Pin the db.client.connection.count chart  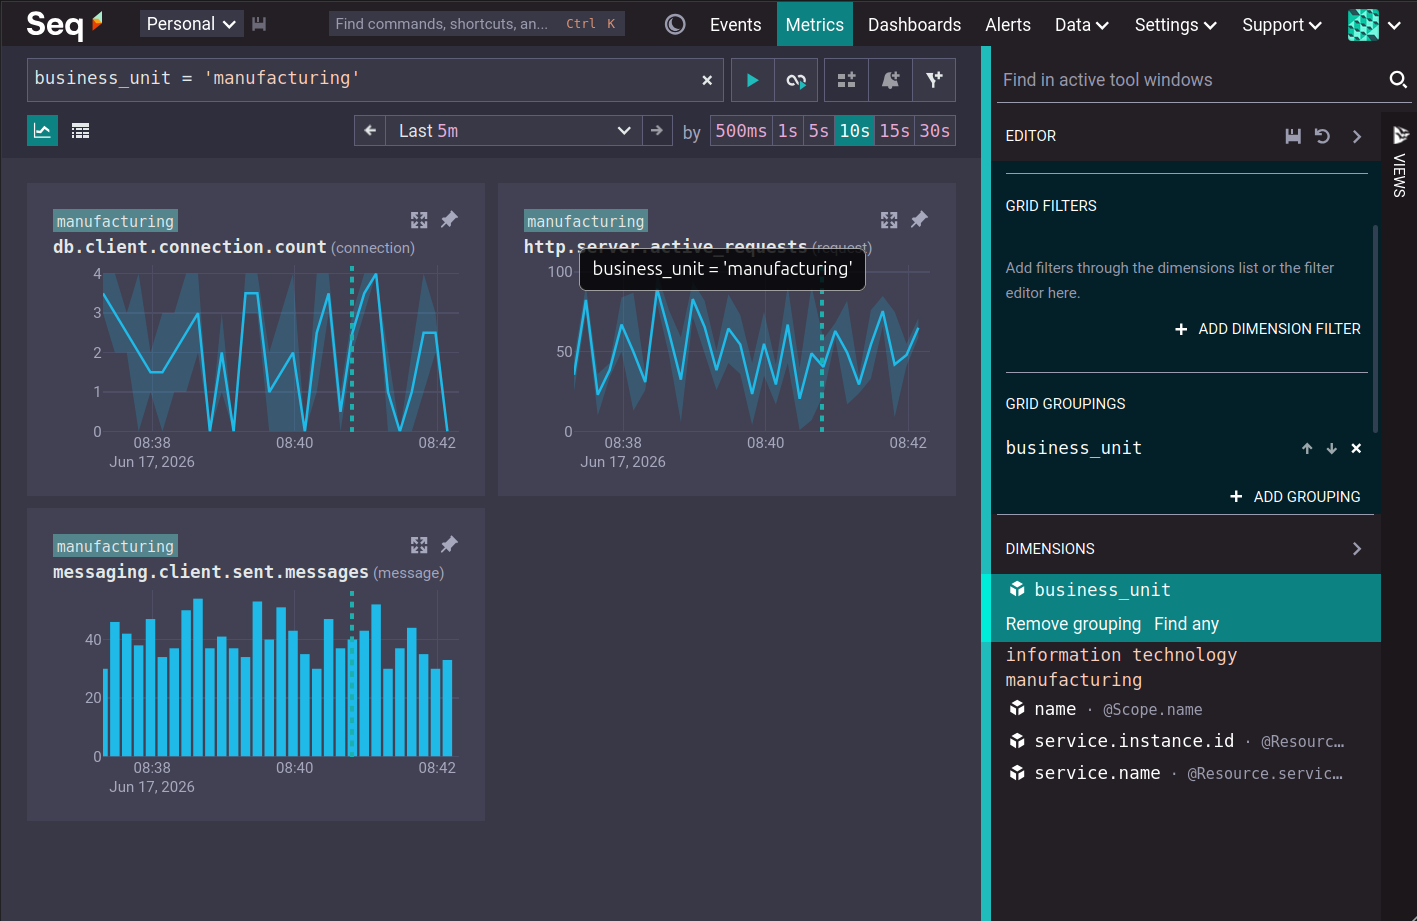click(x=449, y=219)
